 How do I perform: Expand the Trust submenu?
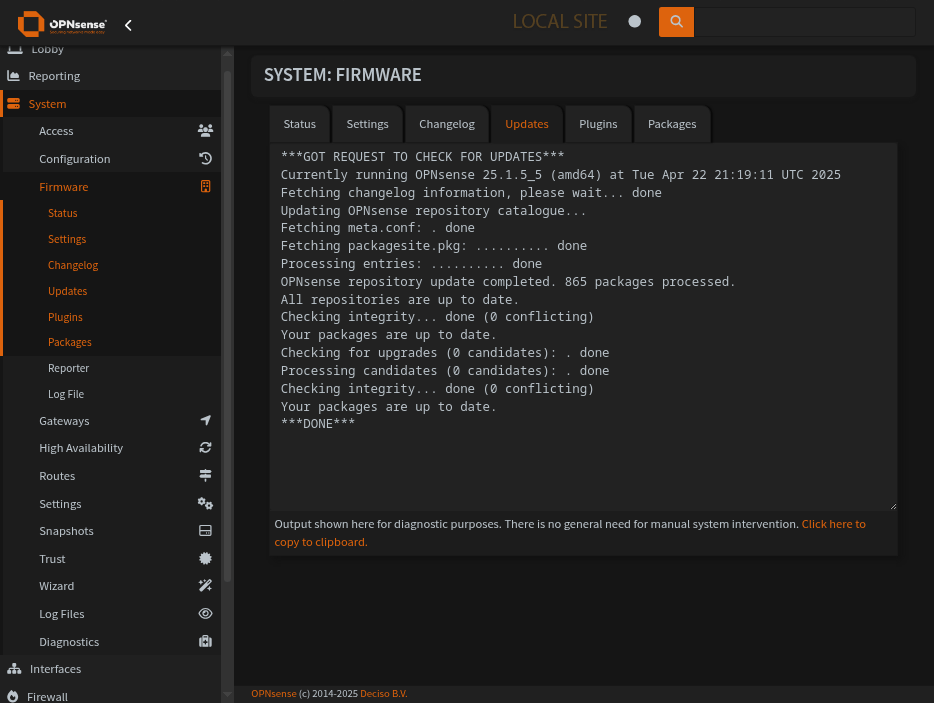click(x=112, y=559)
